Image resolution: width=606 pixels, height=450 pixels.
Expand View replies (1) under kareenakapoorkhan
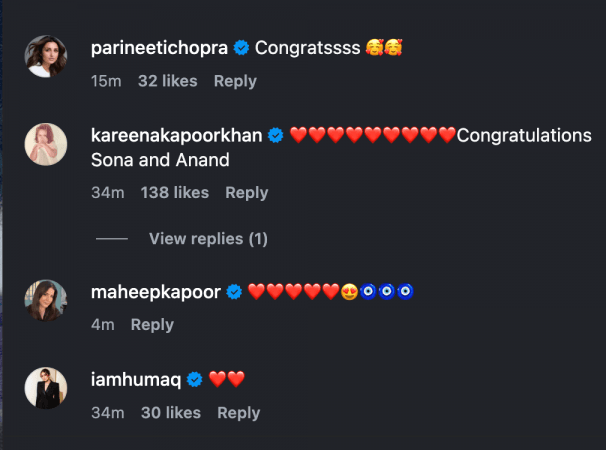click(208, 239)
